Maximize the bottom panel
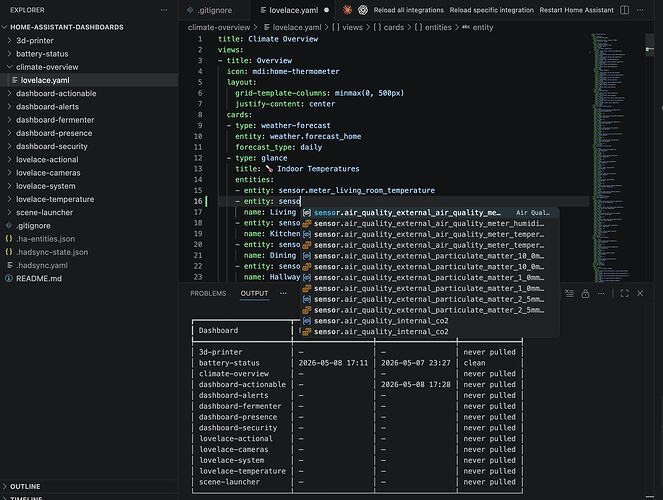The image size is (663, 500). coord(624,293)
